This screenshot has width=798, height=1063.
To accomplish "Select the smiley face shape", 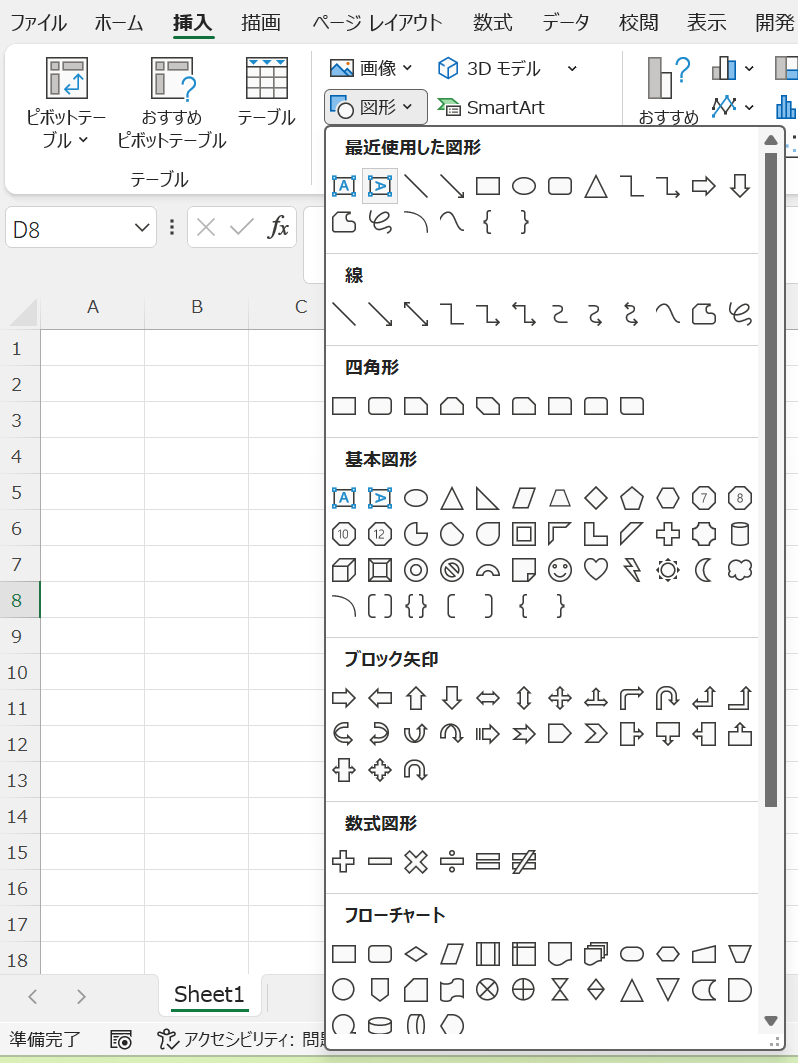I will coord(560,570).
